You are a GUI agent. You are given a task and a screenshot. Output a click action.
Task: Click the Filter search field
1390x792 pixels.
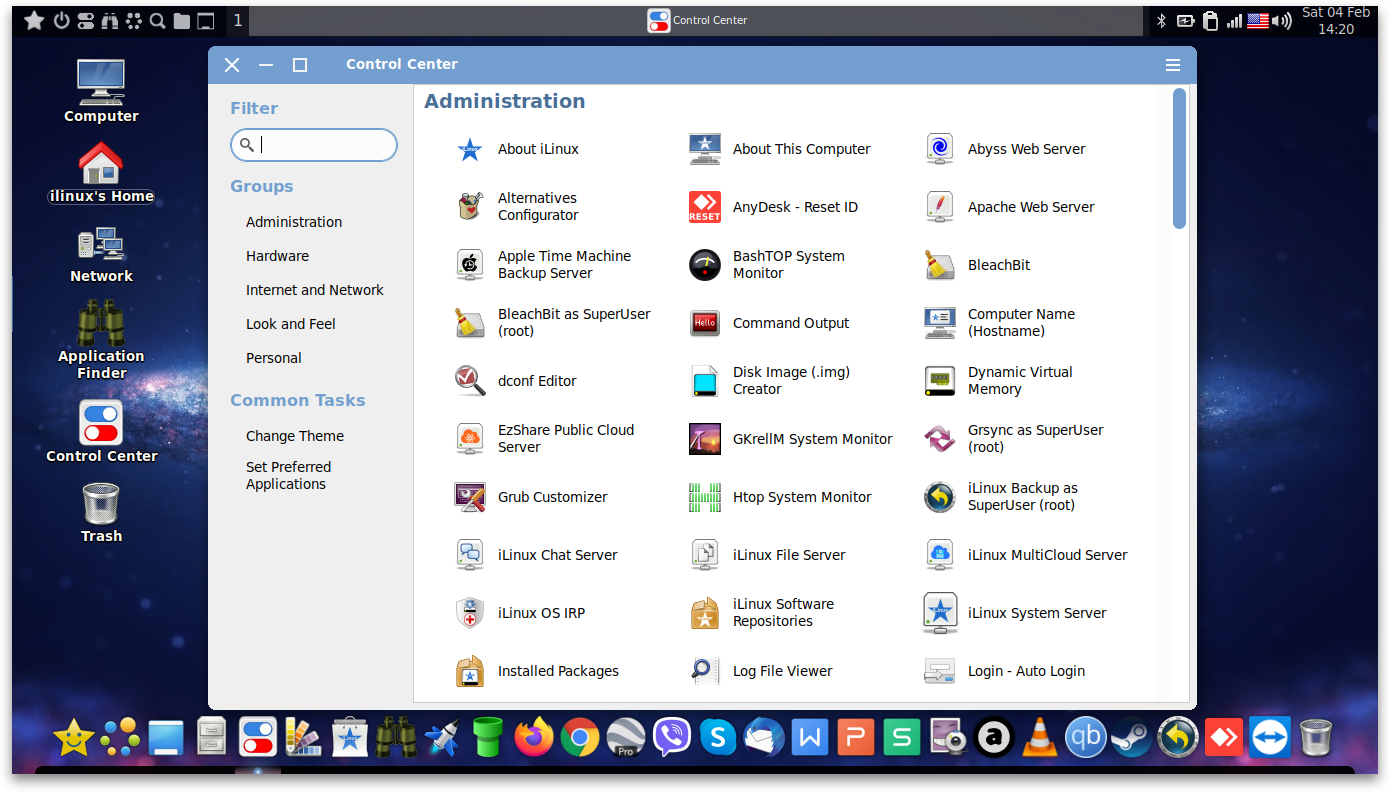[x=314, y=145]
